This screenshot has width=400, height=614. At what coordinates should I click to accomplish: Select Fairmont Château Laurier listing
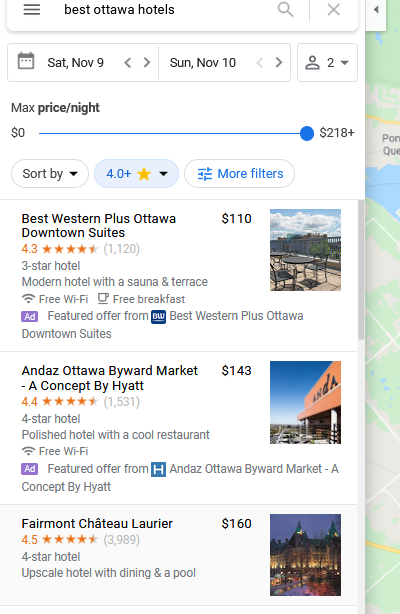pos(97,524)
